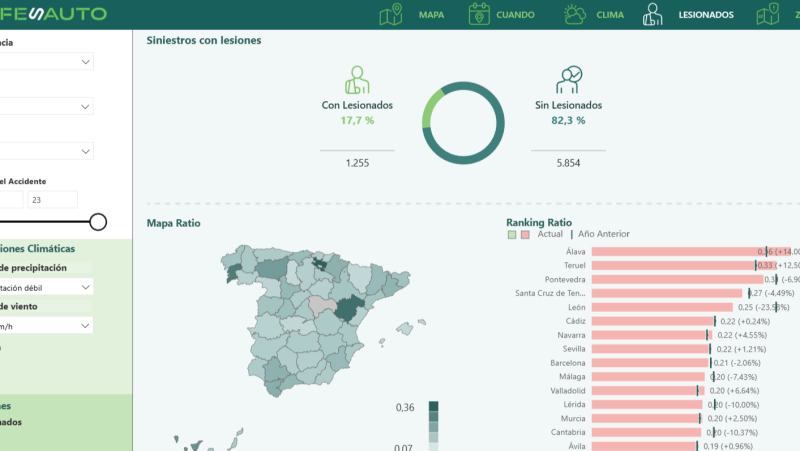This screenshot has height=451, width=800.
Task: Click the pink Actual legend swatch
Action: coord(525,235)
